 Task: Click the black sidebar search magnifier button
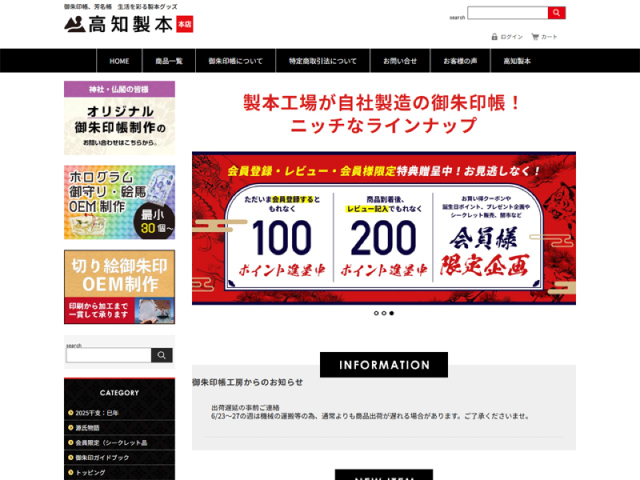(x=162, y=355)
